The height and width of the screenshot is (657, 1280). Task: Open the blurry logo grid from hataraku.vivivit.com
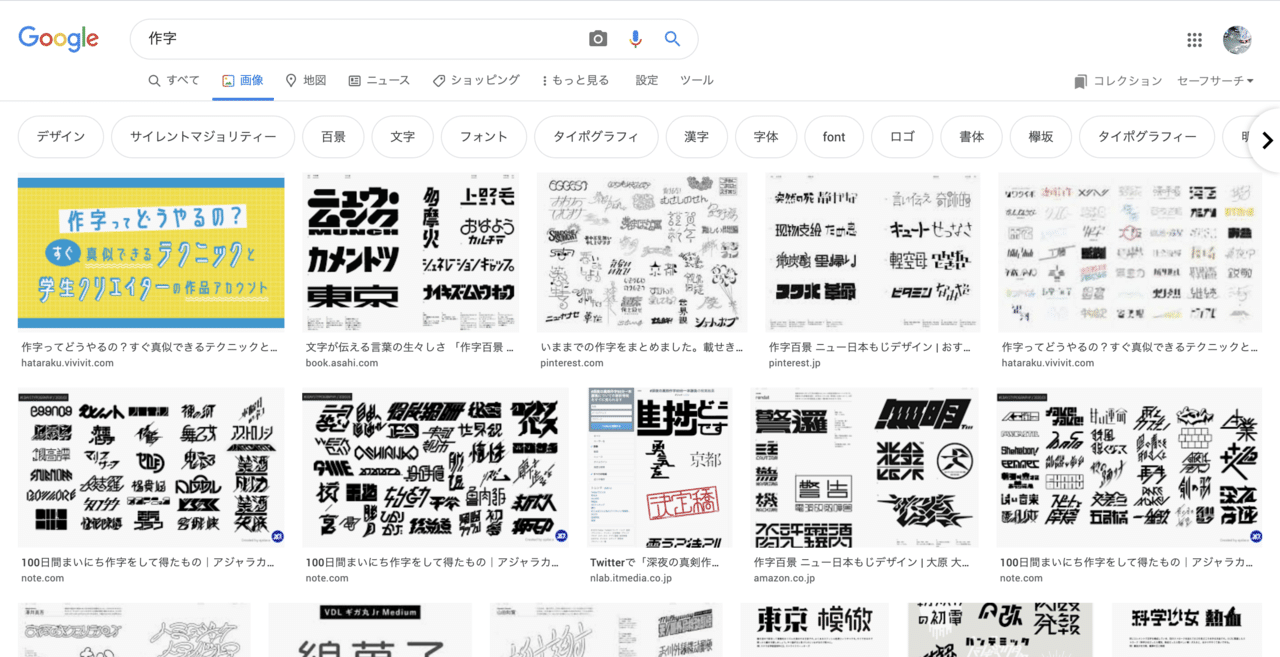[1130, 252]
